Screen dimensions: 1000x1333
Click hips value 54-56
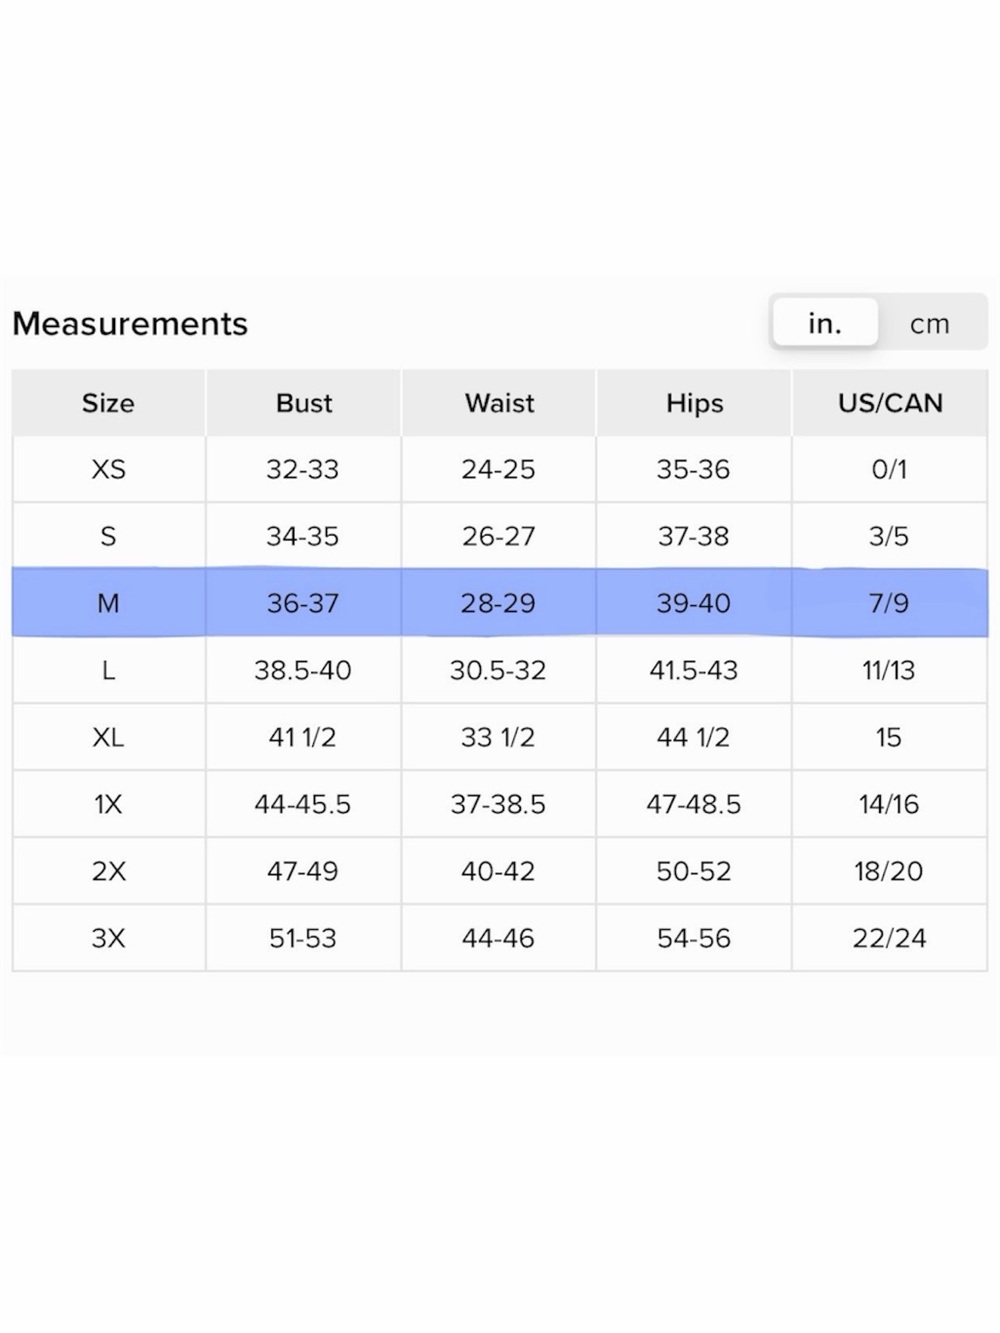tap(694, 939)
